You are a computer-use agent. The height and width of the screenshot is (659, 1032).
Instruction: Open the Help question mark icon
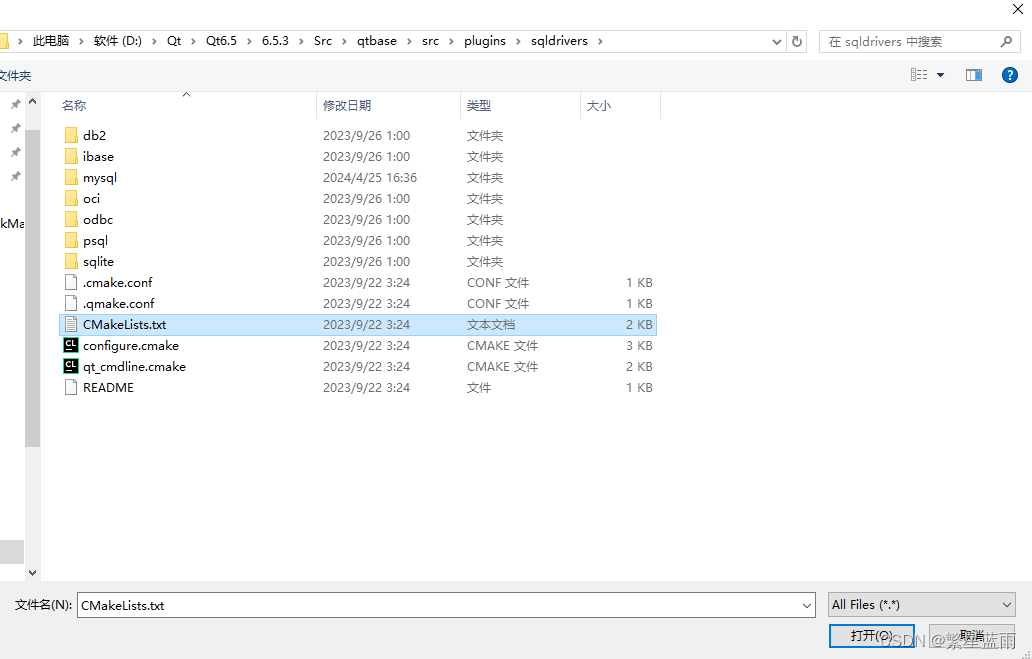(x=1010, y=74)
